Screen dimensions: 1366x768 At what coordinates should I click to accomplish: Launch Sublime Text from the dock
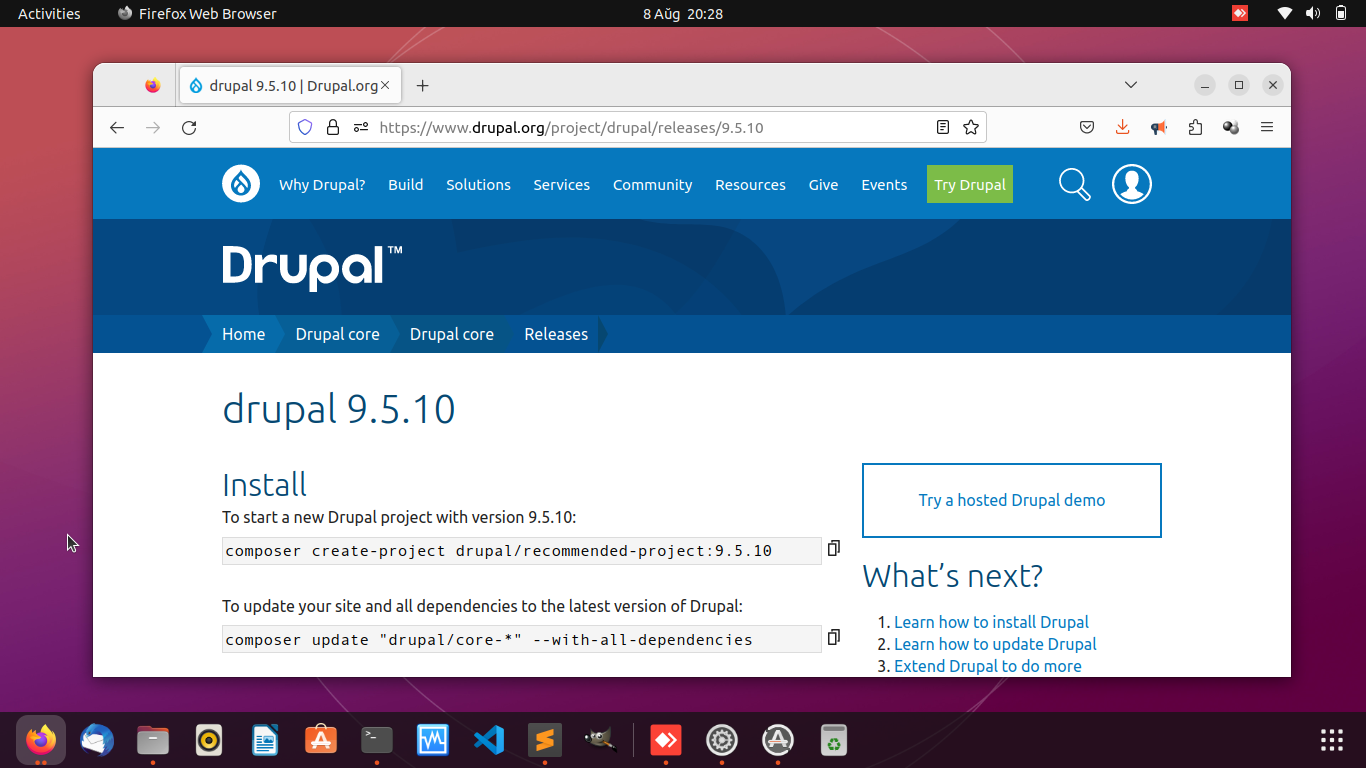(x=545, y=740)
